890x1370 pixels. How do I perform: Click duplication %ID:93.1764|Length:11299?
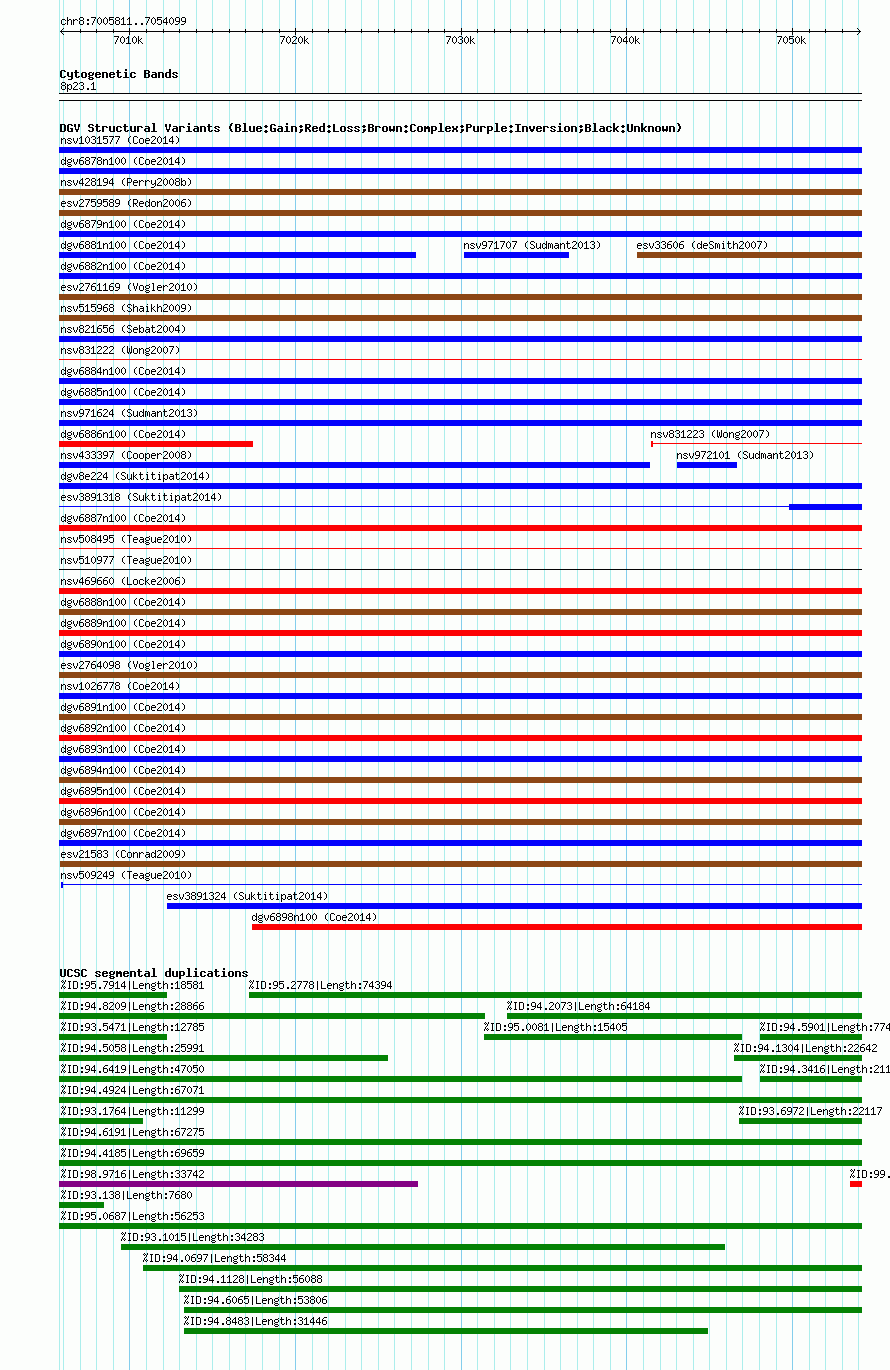point(132,1112)
